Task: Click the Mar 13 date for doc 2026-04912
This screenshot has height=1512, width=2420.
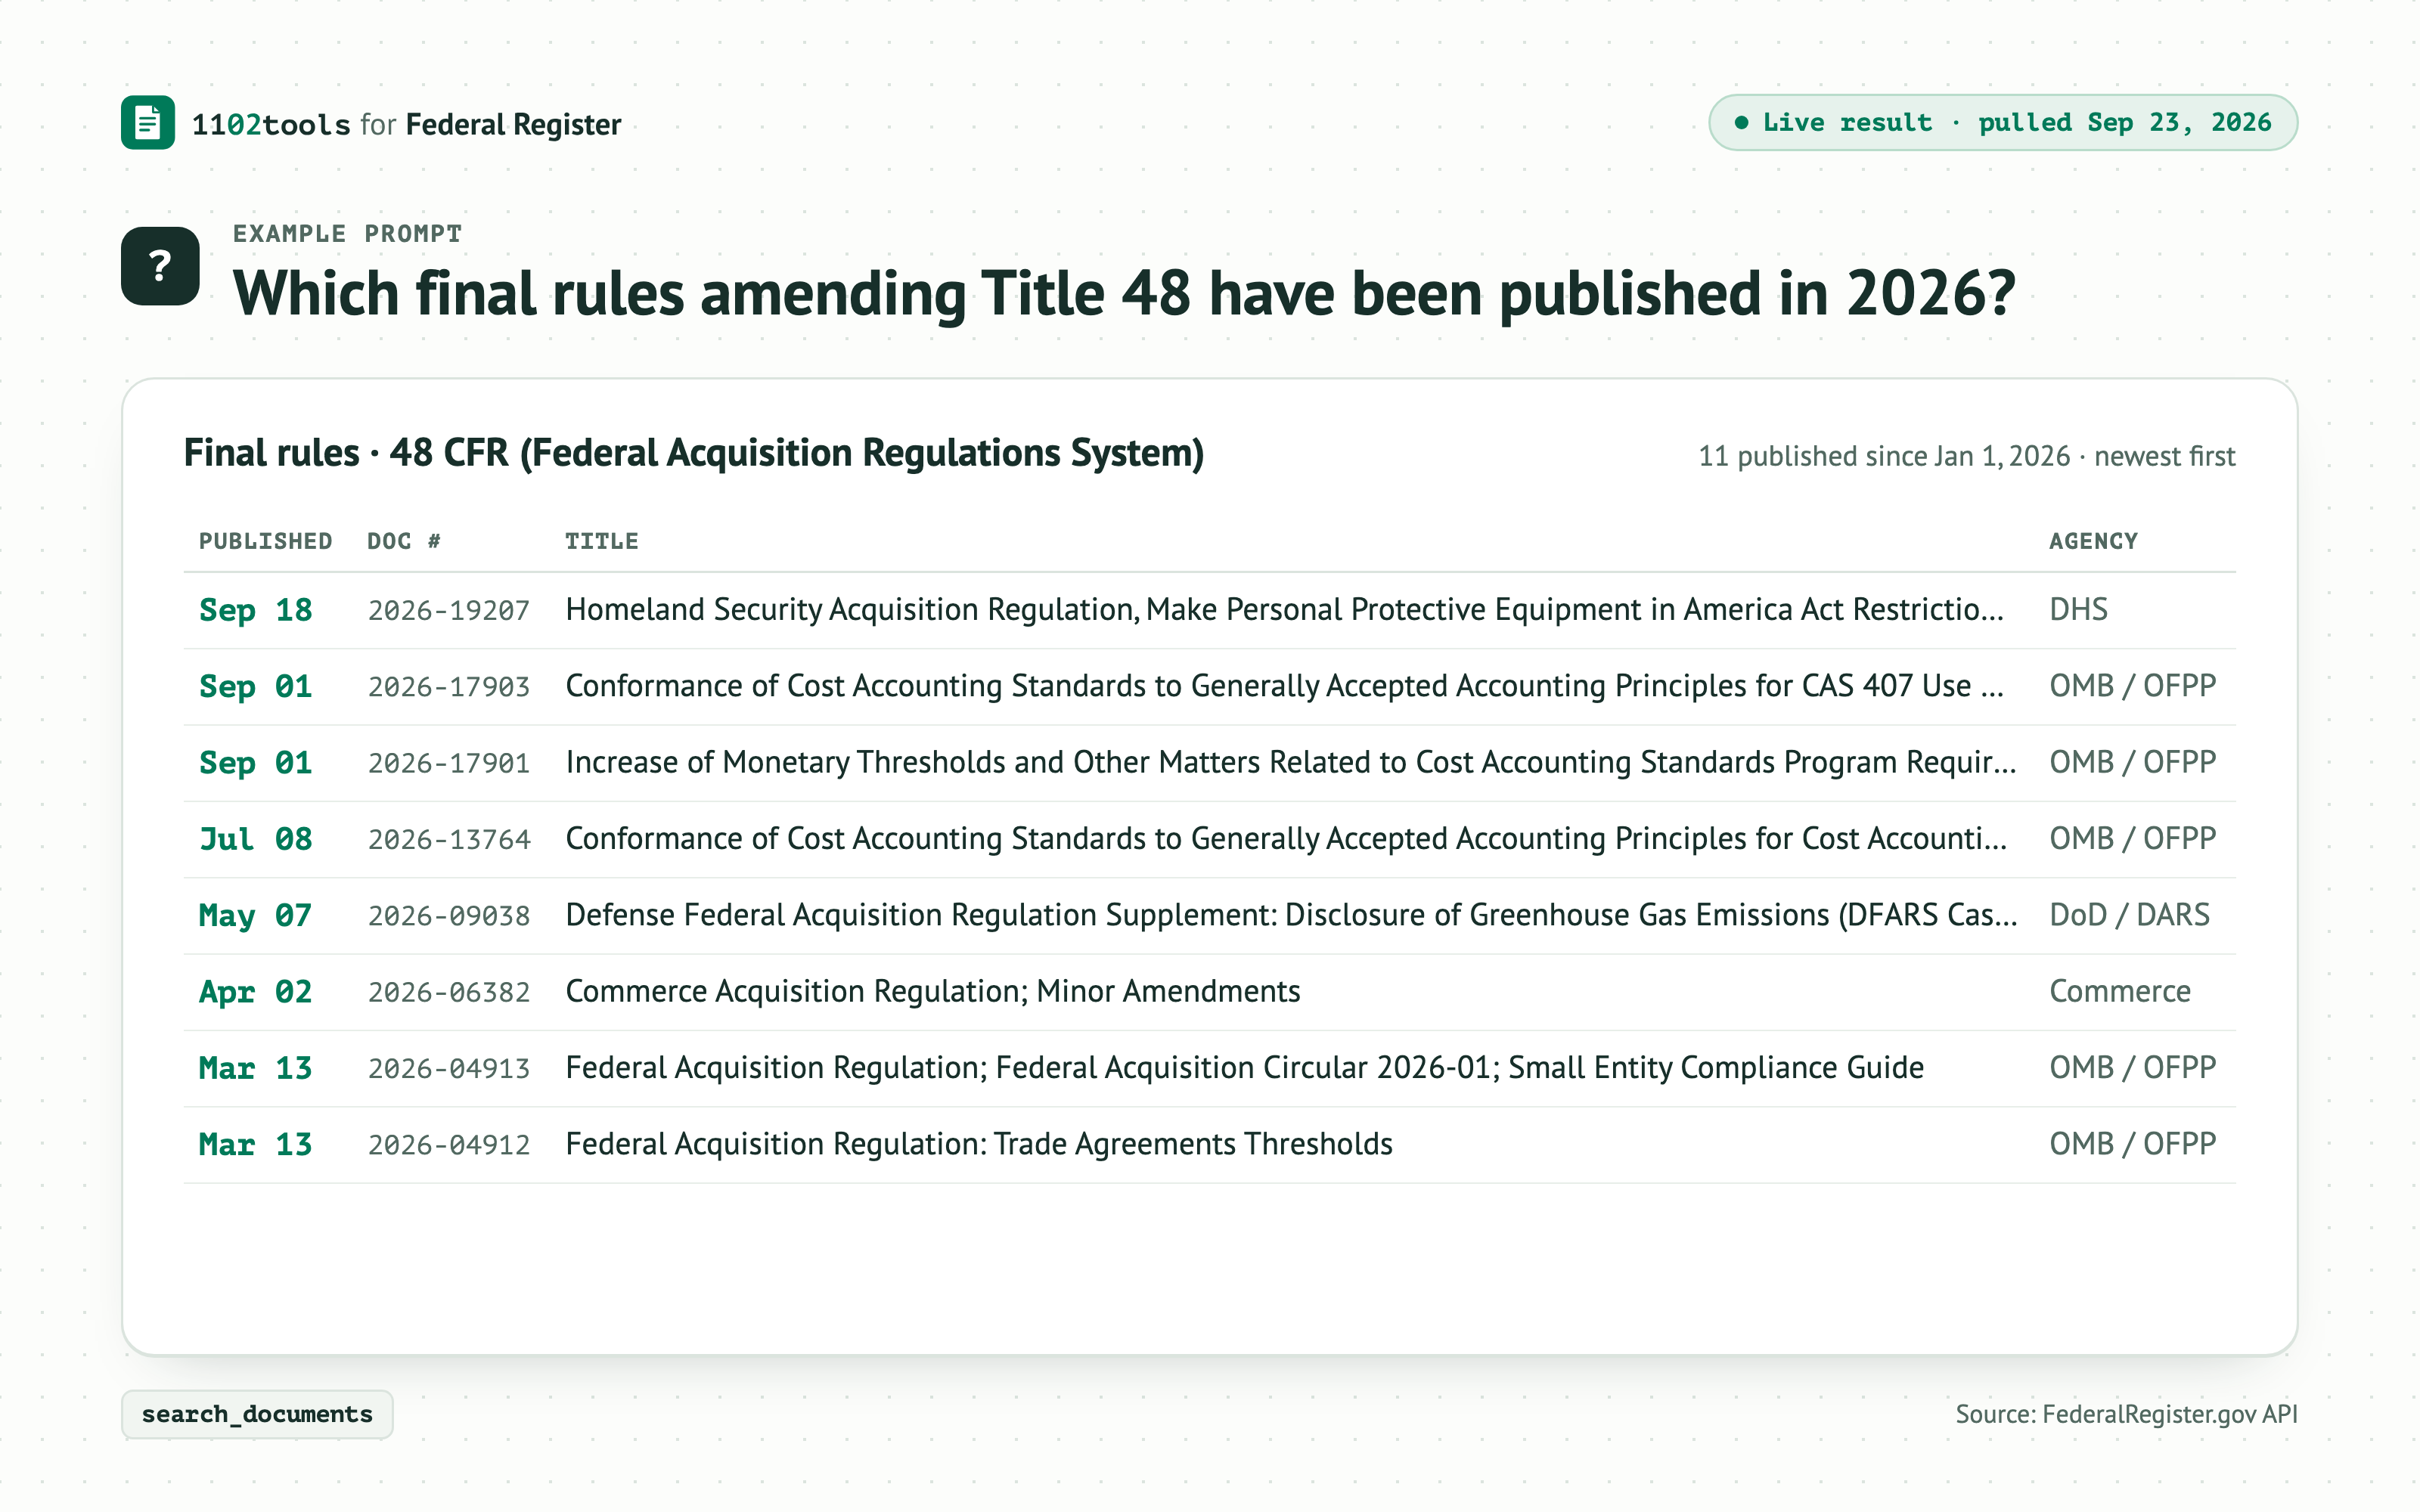Action: coord(256,1145)
